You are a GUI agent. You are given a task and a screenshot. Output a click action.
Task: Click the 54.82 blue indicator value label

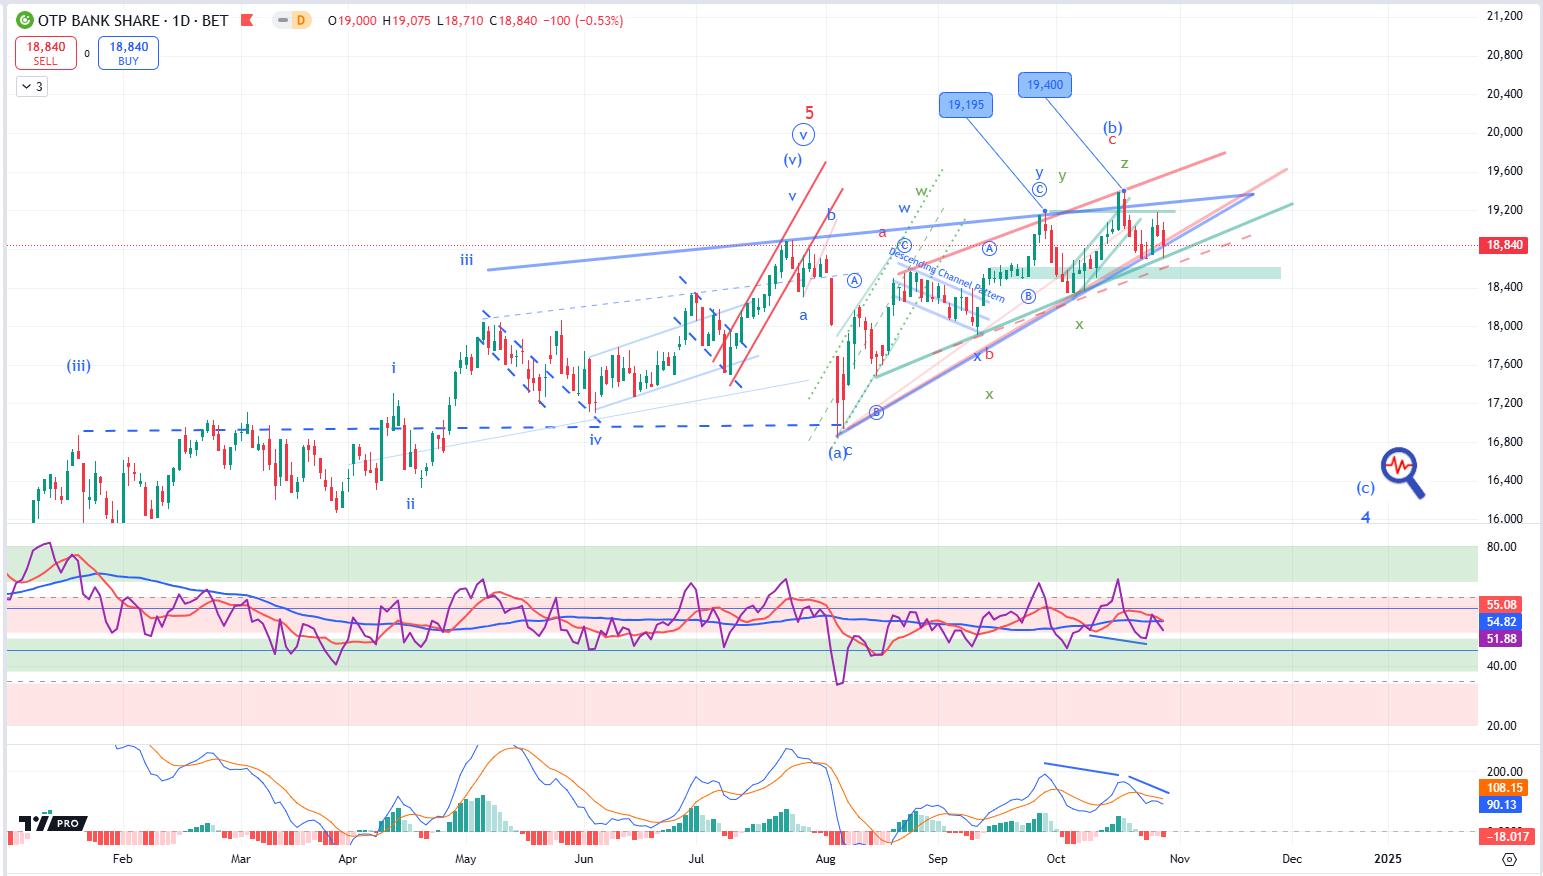(x=1502, y=622)
